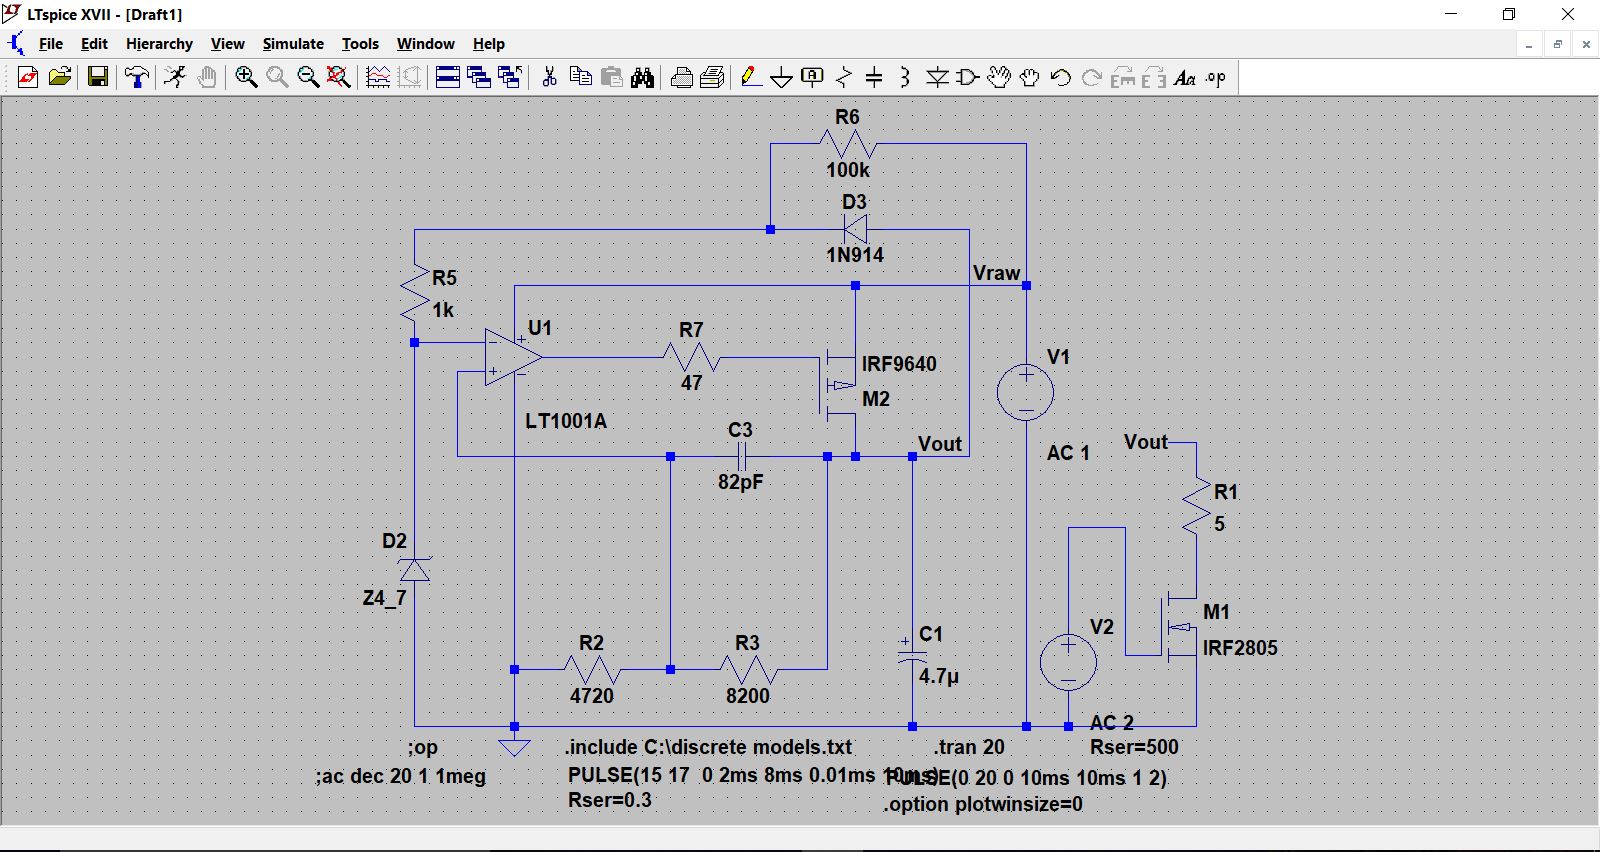Zoom out using the magnifier minus icon
The image size is (1600, 852).
coord(308,77)
